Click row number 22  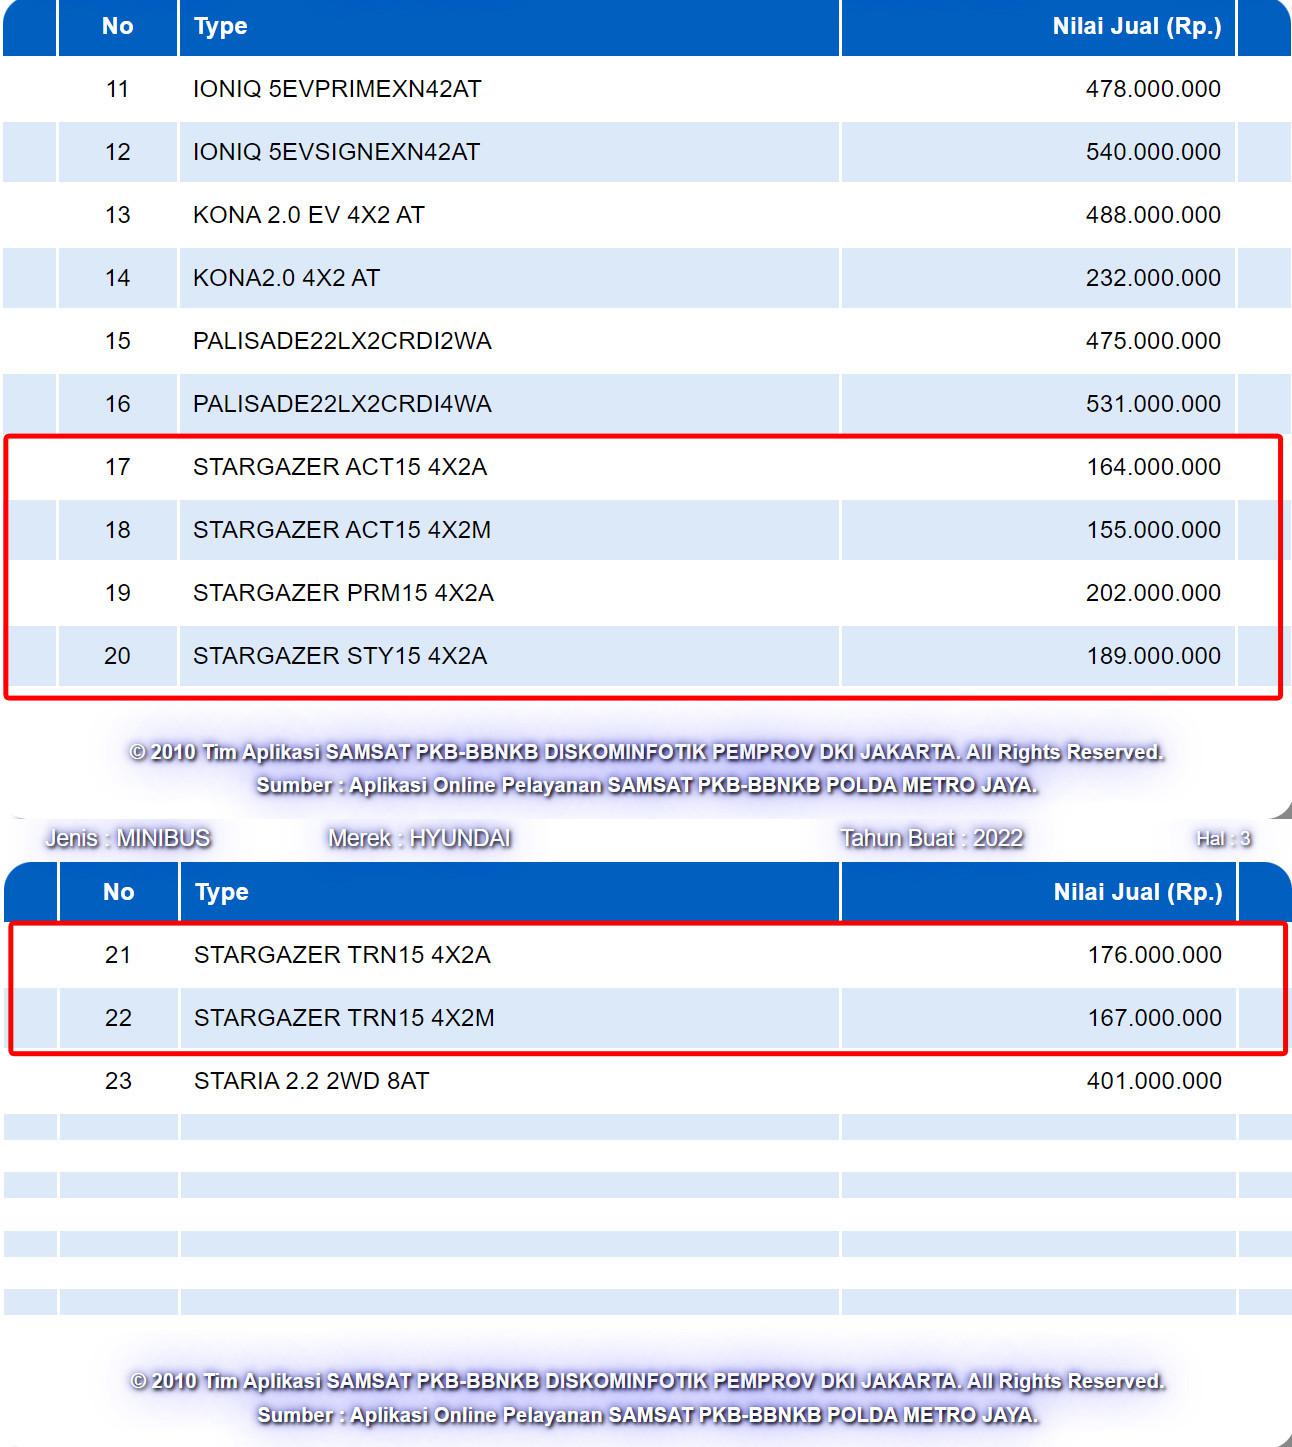pyautogui.click(x=118, y=1018)
